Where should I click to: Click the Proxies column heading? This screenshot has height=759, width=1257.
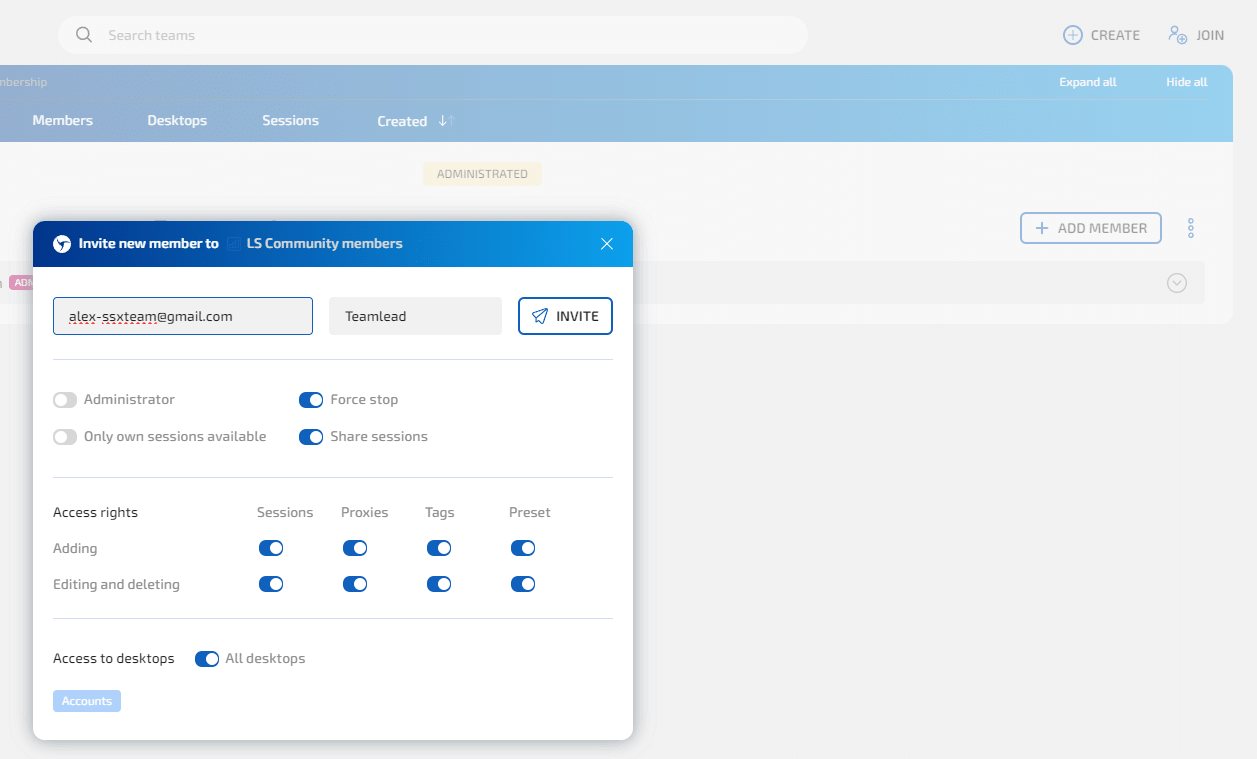364,512
